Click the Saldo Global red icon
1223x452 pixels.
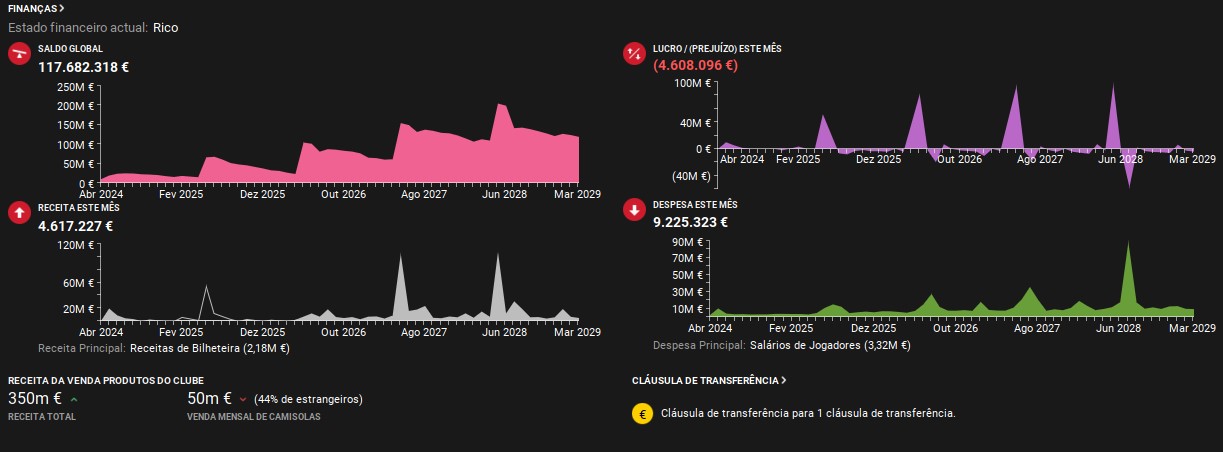click(19, 55)
